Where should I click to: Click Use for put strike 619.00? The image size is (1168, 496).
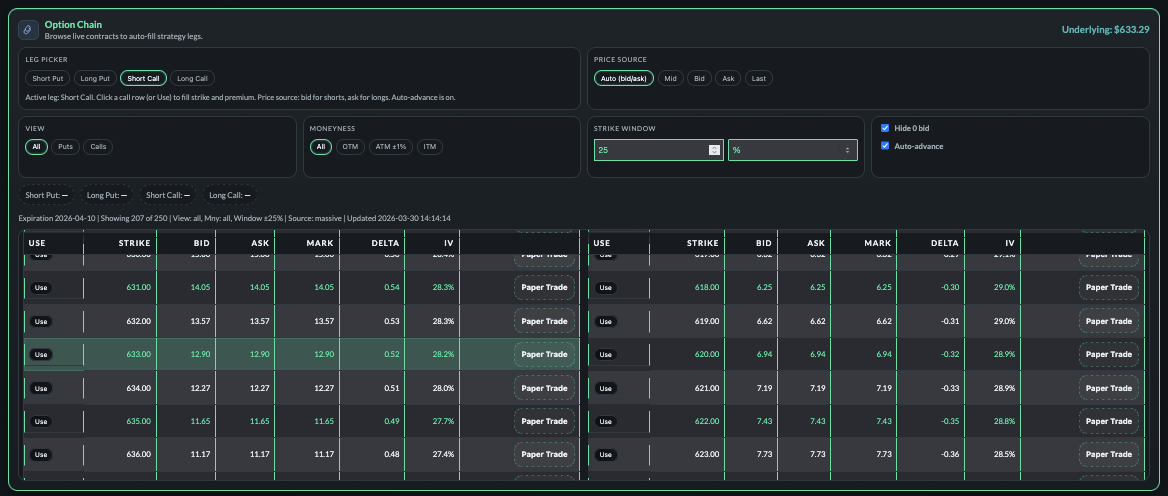pos(606,321)
